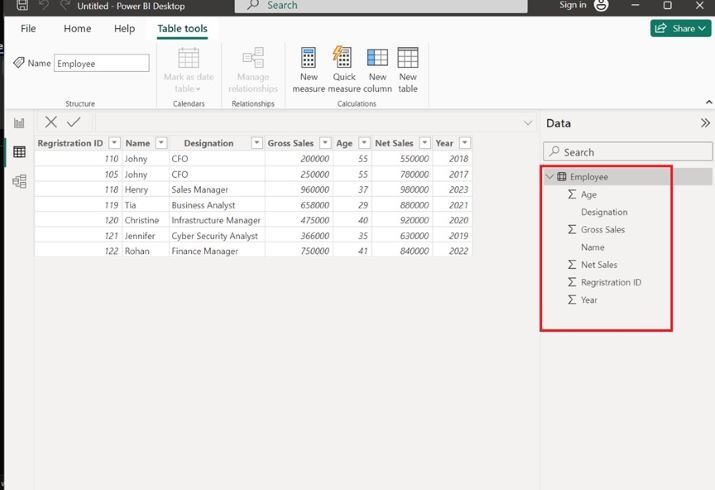The height and width of the screenshot is (490, 715).
Task: Collapse the Data pane with double chevron
Action: pyautogui.click(x=705, y=123)
